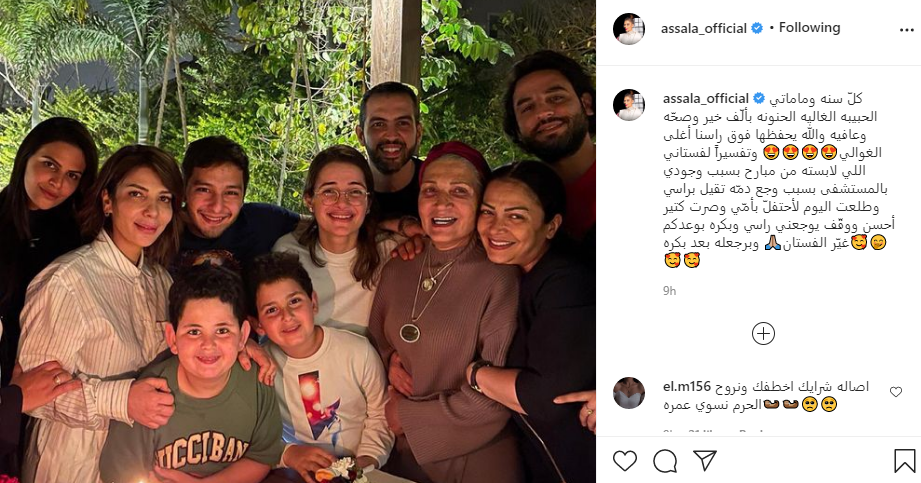The width and height of the screenshot is (921, 483).
Task: Click assala_official avatar beside the caption
Action: (628, 105)
